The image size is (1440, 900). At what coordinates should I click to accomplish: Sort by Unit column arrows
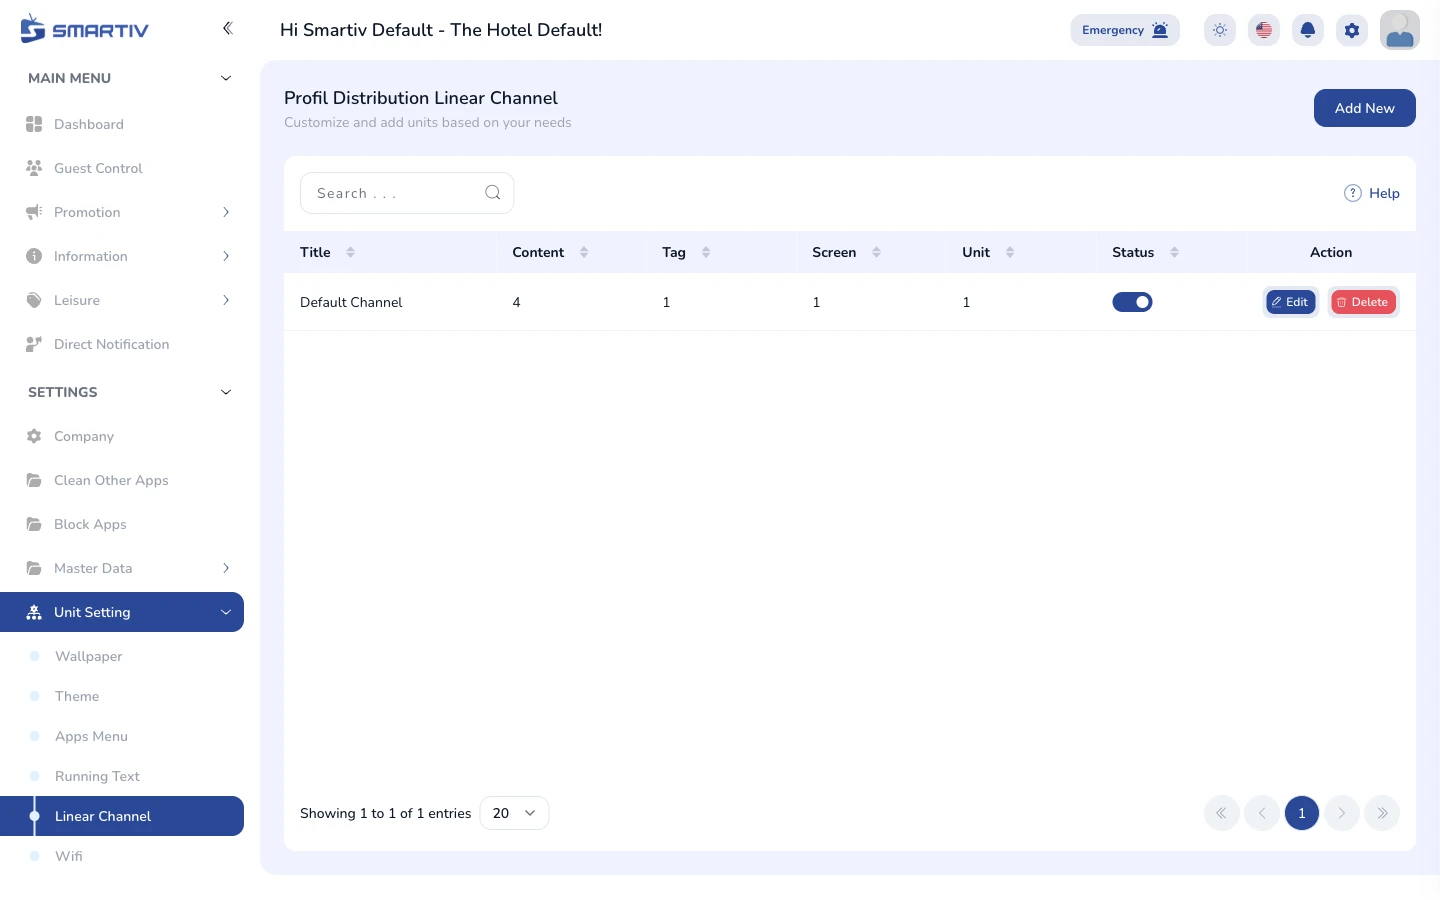point(1010,252)
